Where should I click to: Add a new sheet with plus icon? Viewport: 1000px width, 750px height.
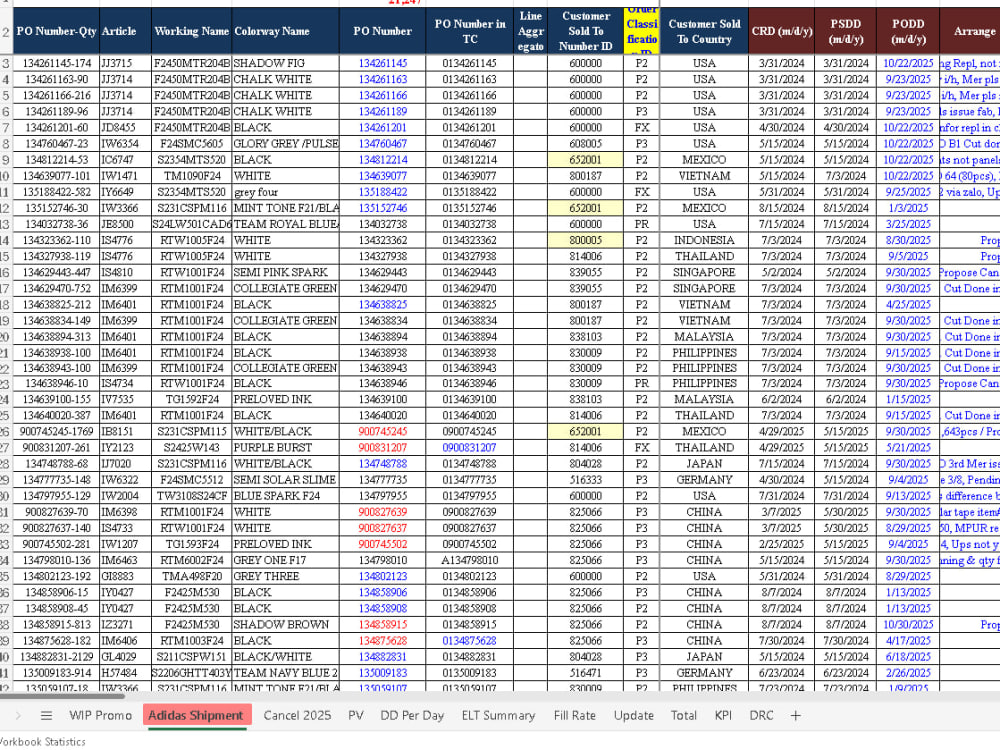795,716
